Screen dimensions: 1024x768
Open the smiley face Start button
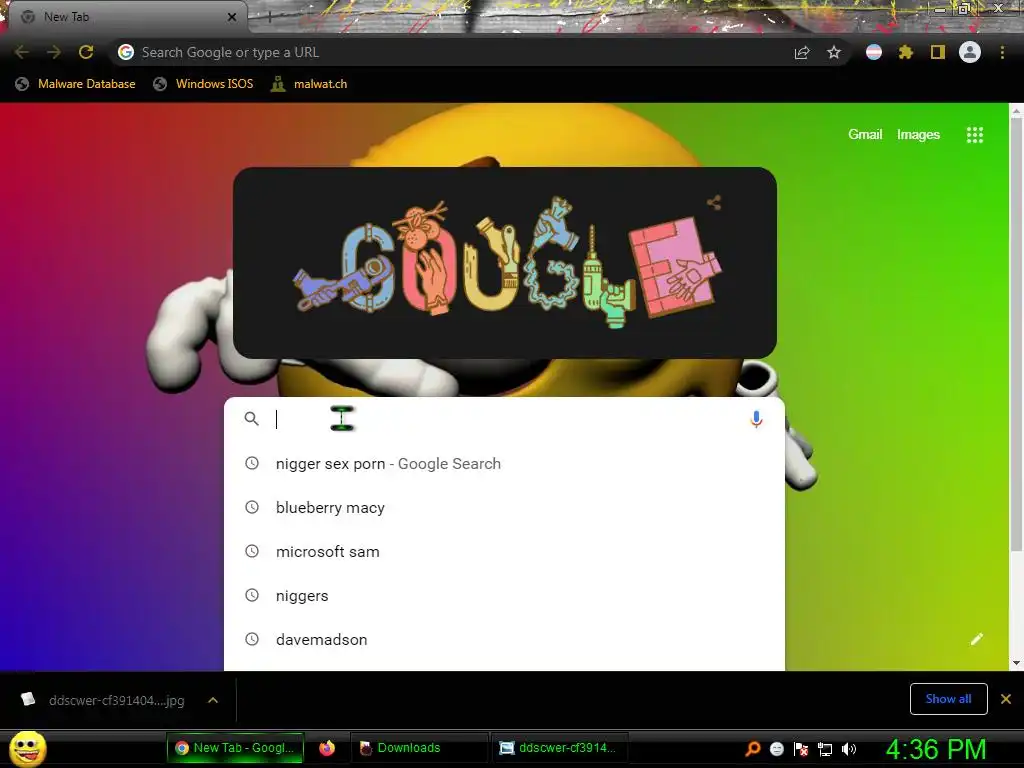pos(27,748)
